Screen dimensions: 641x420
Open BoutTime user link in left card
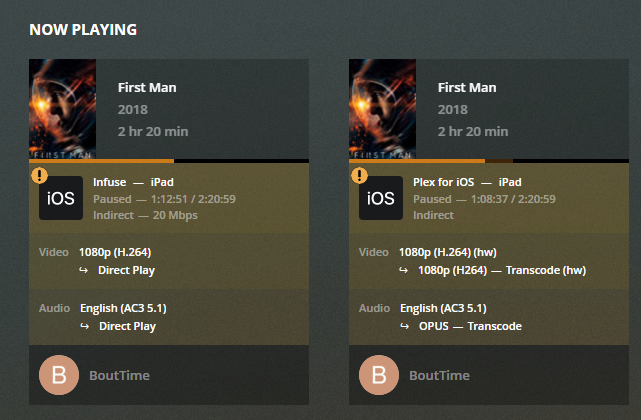click(119, 375)
